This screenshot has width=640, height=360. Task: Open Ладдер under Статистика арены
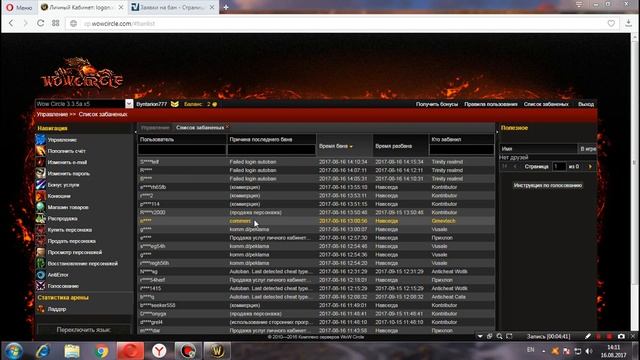coord(57,309)
